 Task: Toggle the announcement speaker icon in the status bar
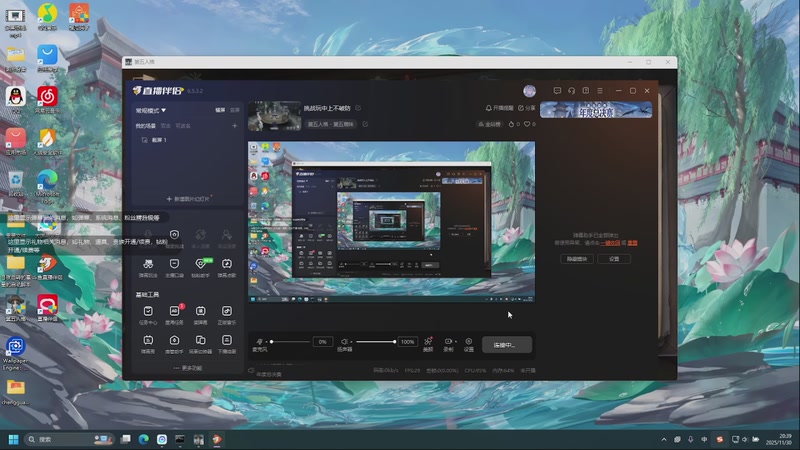click(x=251, y=371)
